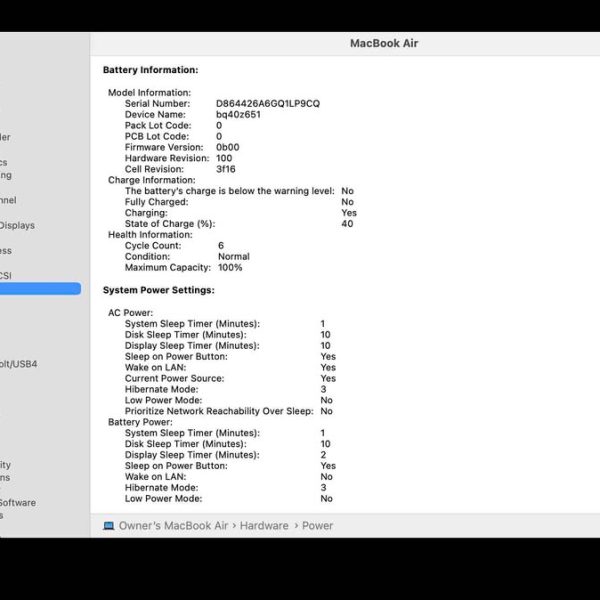The height and width of the screenshot is (600, 600).
Task: Click Sleep on Power Button under AC Power
Action: (176, 357)
